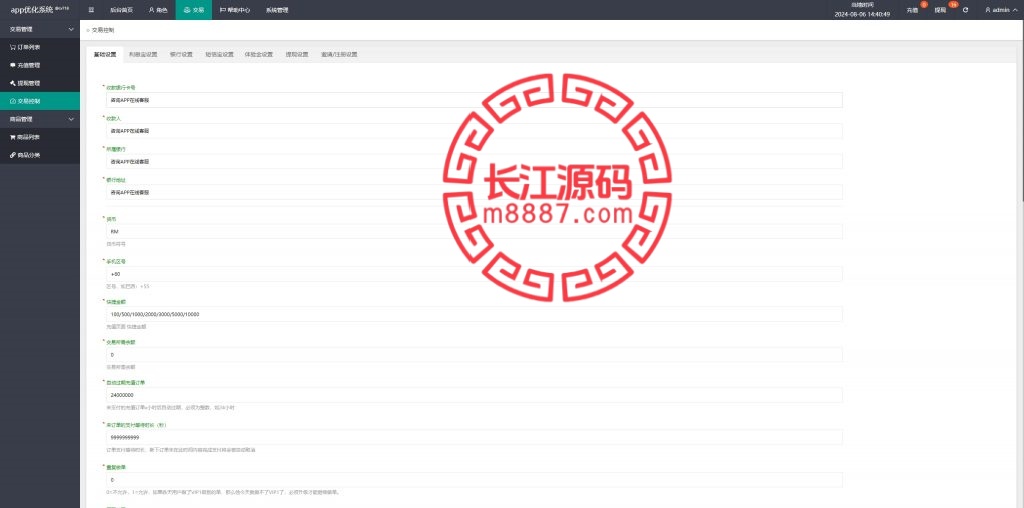Switch to the 体验金设置 tab
The image size is (1024, 508).
click(x=259, y=55)
